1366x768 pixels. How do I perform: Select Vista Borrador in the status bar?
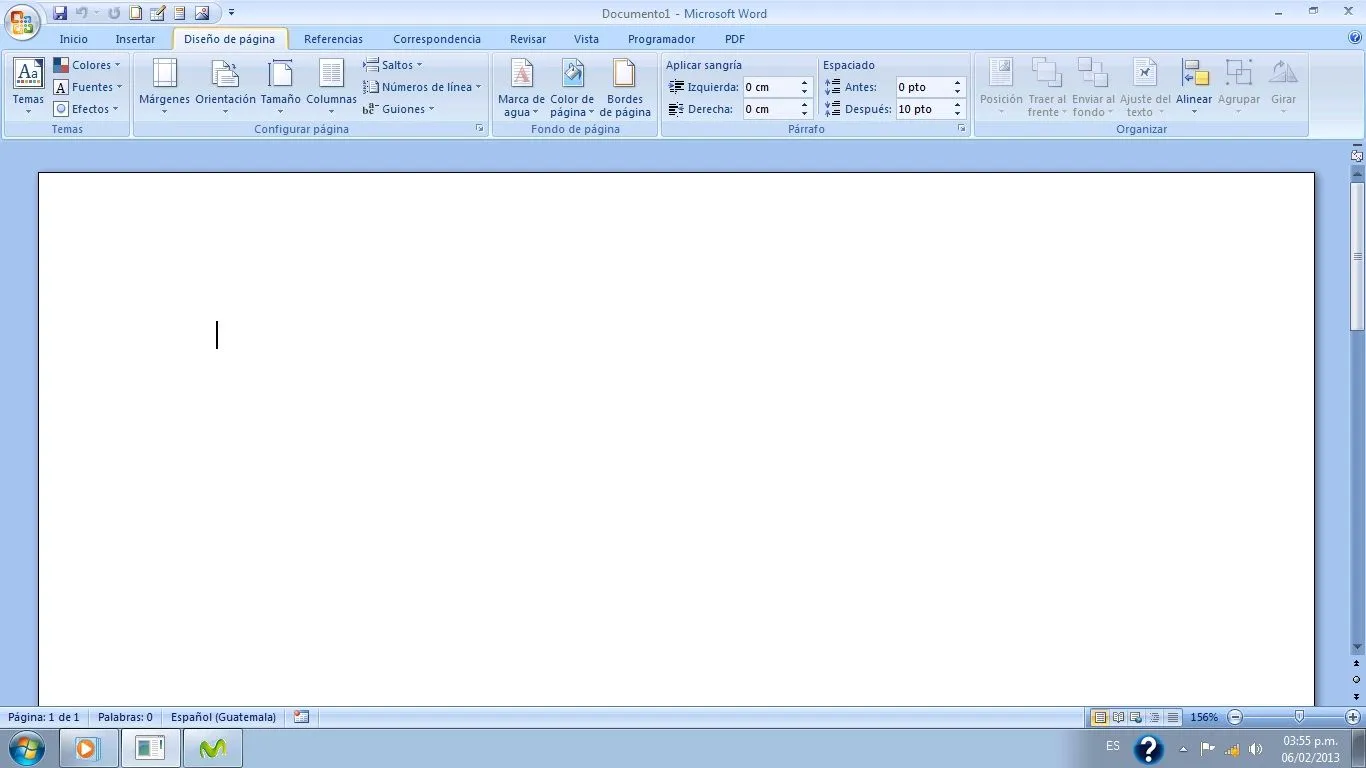click(1171, 717)
